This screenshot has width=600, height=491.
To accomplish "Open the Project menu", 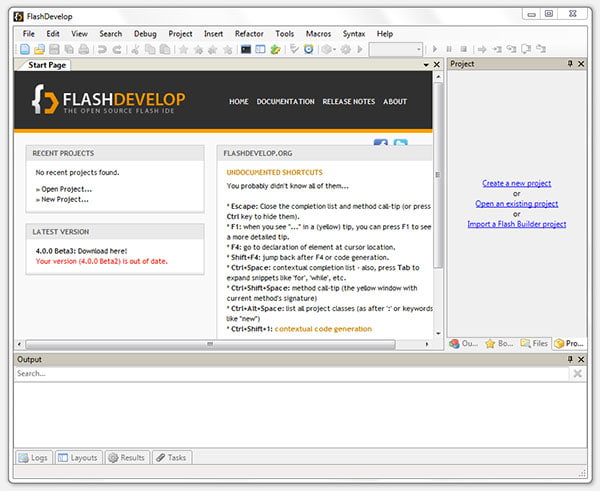I will point(180,34).
